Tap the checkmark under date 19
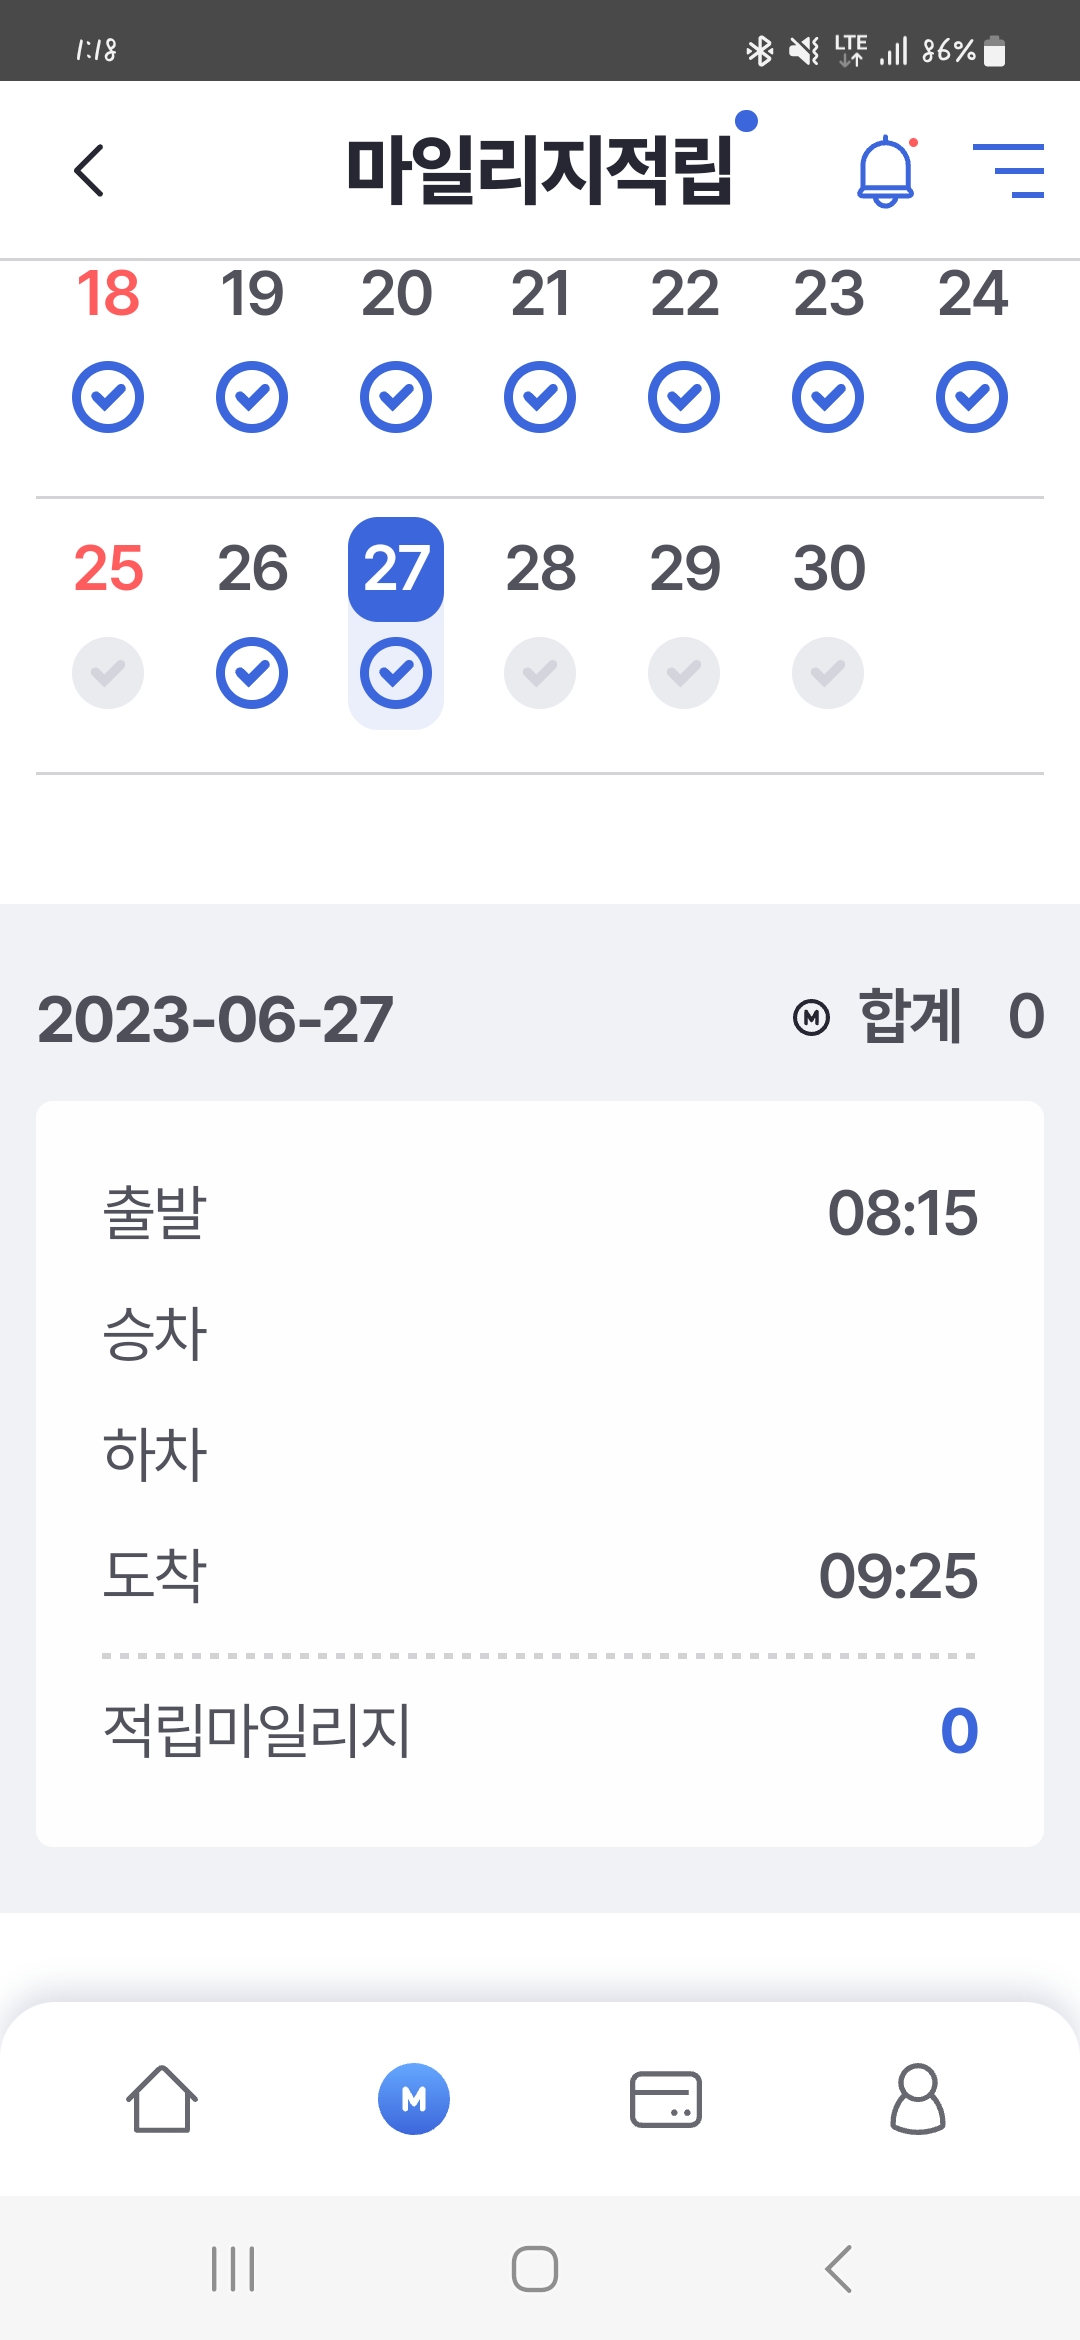Screen dimensions: 1080x2340 pos(252,397)
